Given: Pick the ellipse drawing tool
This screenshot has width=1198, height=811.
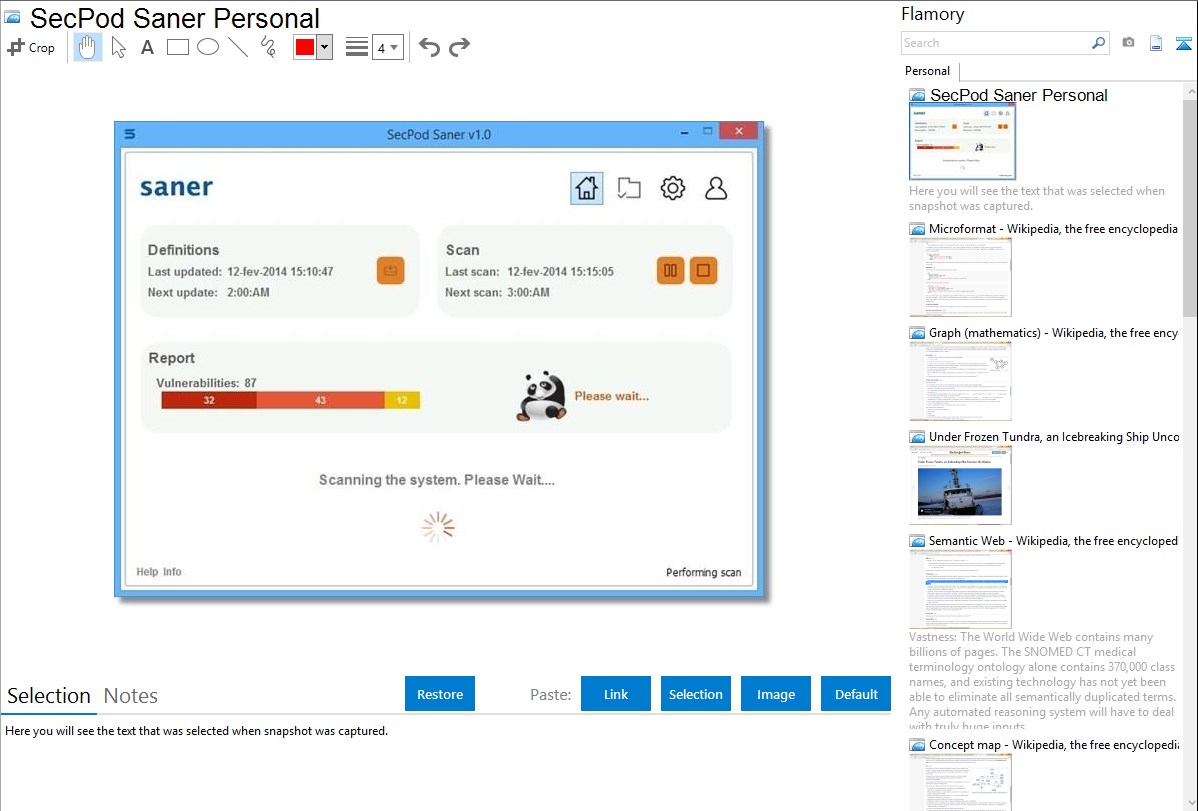Looking at the screenshot, I should 208,47.
